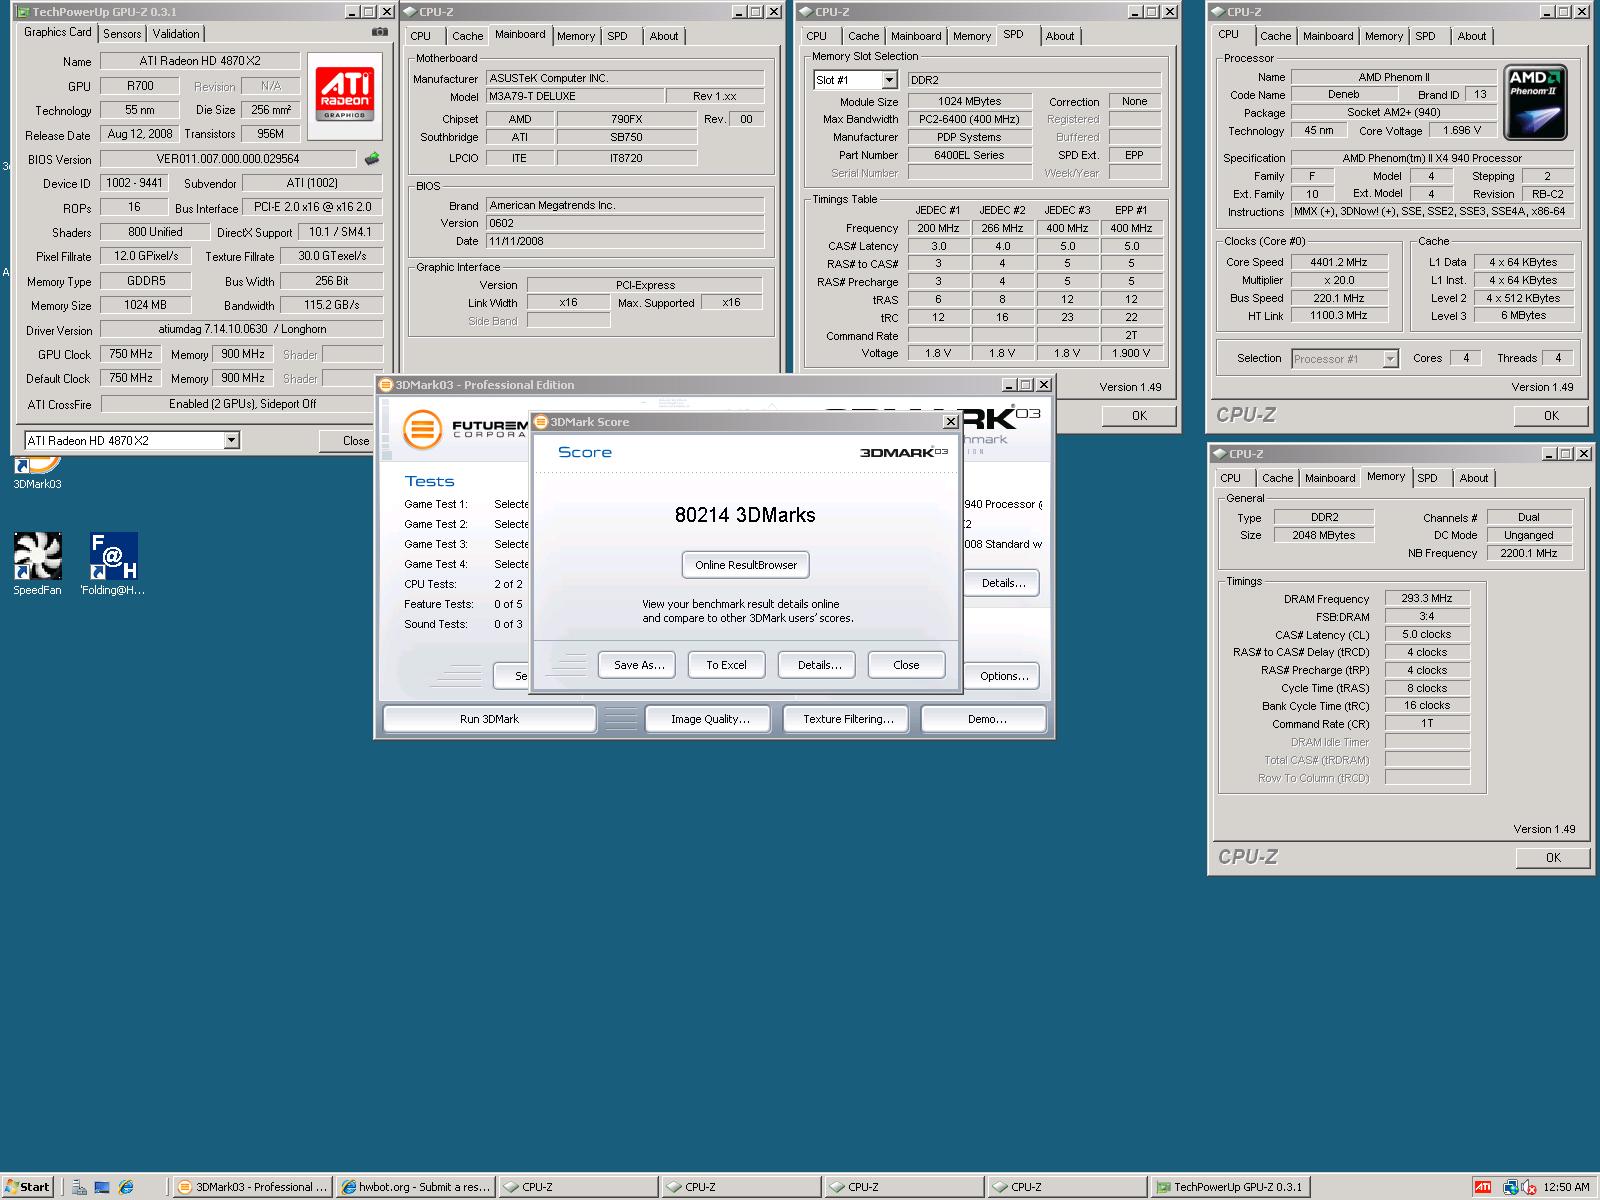The height and width of the screenshot is (1200, 1600).
Task: Open About tab in the Mainboard CPU-Z window
Action: pos(664,36)
